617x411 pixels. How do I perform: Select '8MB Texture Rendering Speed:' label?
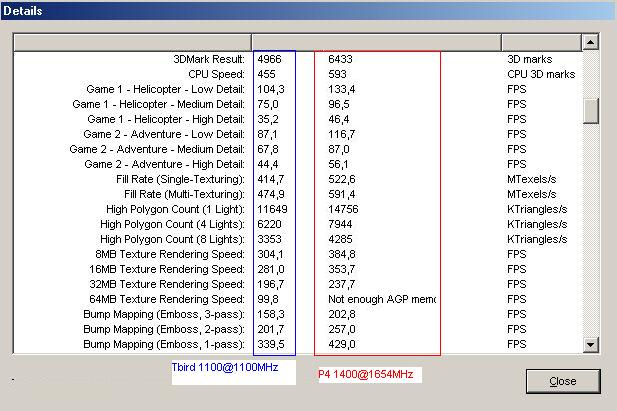[x=170, y=254]
